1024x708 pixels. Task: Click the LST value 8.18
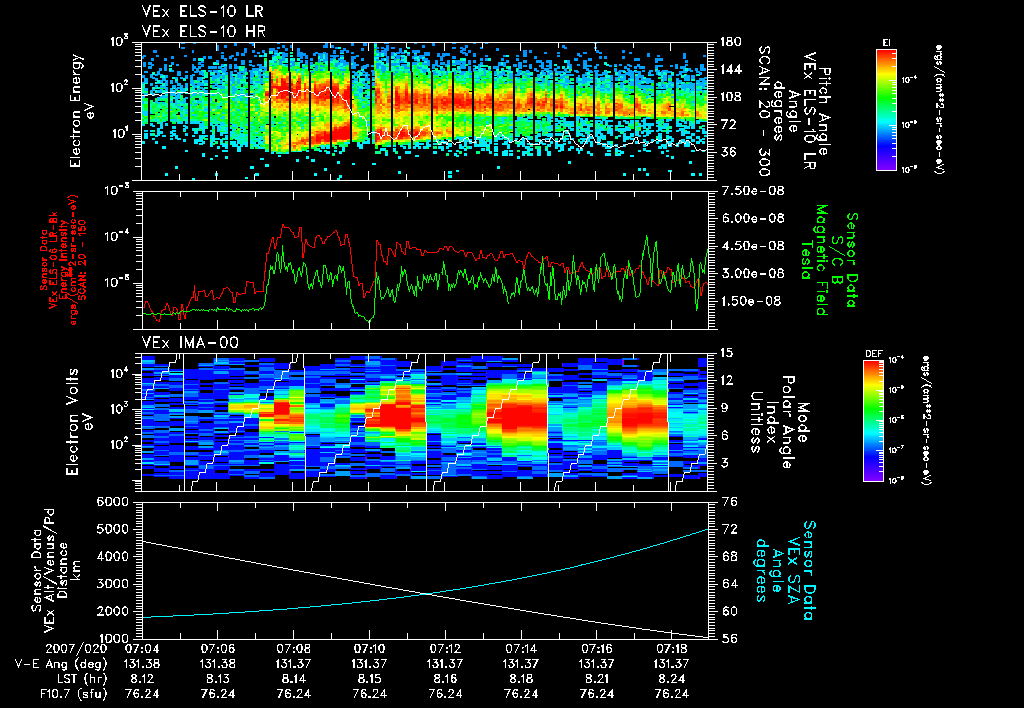coord(520,680)
